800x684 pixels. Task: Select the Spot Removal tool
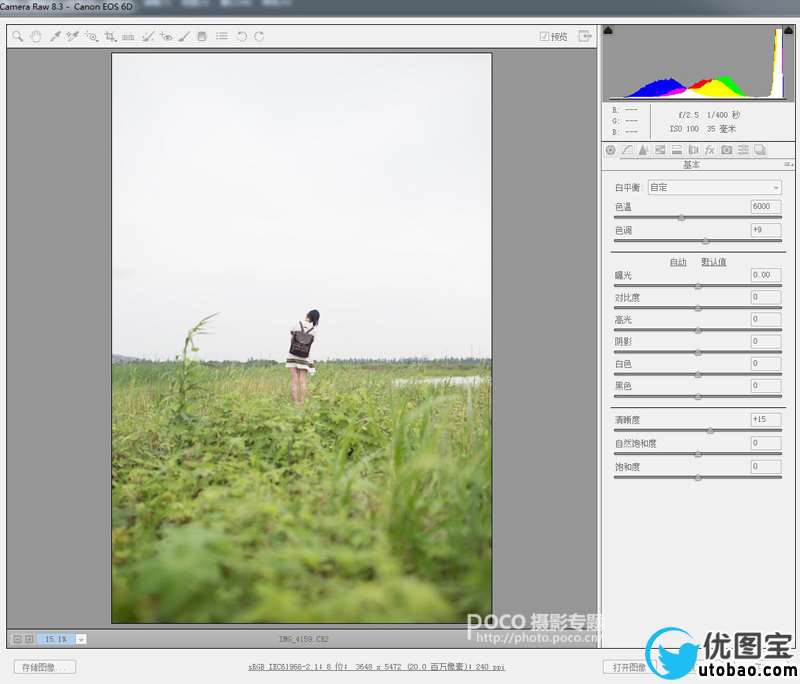pyautogui.click(x=147, y=36)
